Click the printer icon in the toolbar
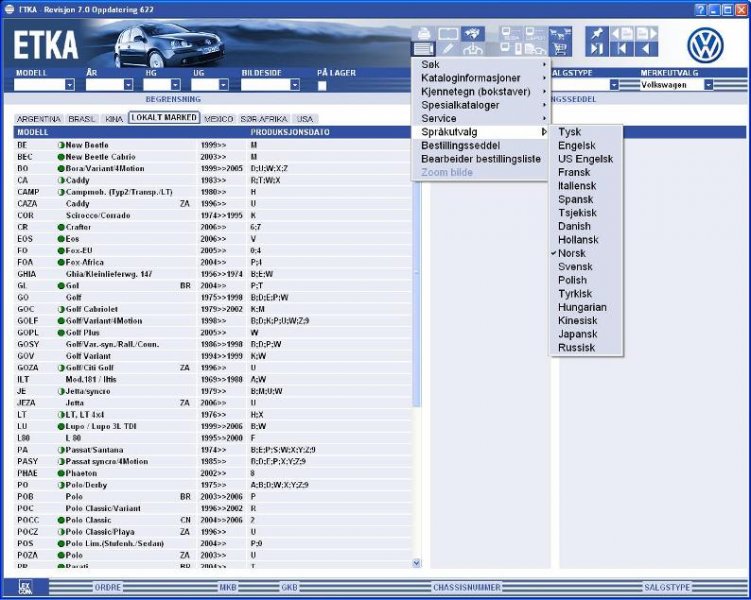This screenshot has width=751, height=600. click(x=423, y=32)
